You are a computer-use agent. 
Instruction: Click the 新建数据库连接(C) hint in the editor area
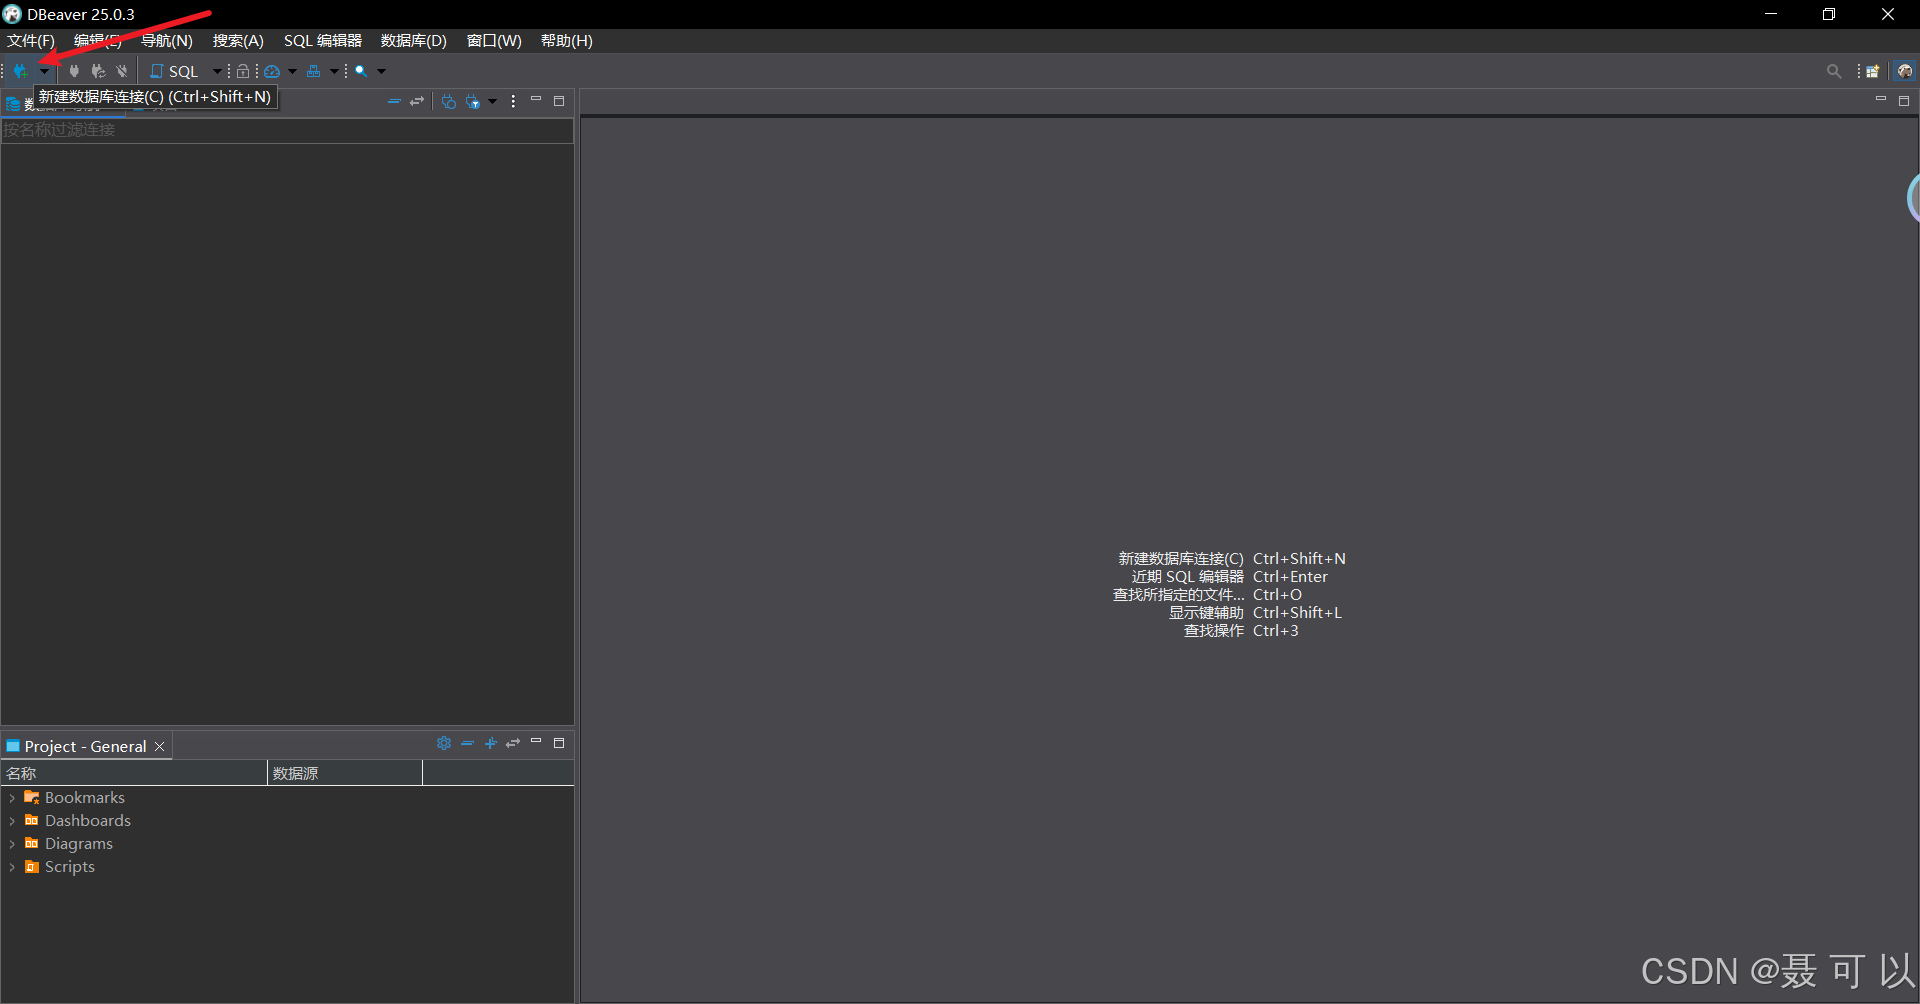(x=1181, y=559)
